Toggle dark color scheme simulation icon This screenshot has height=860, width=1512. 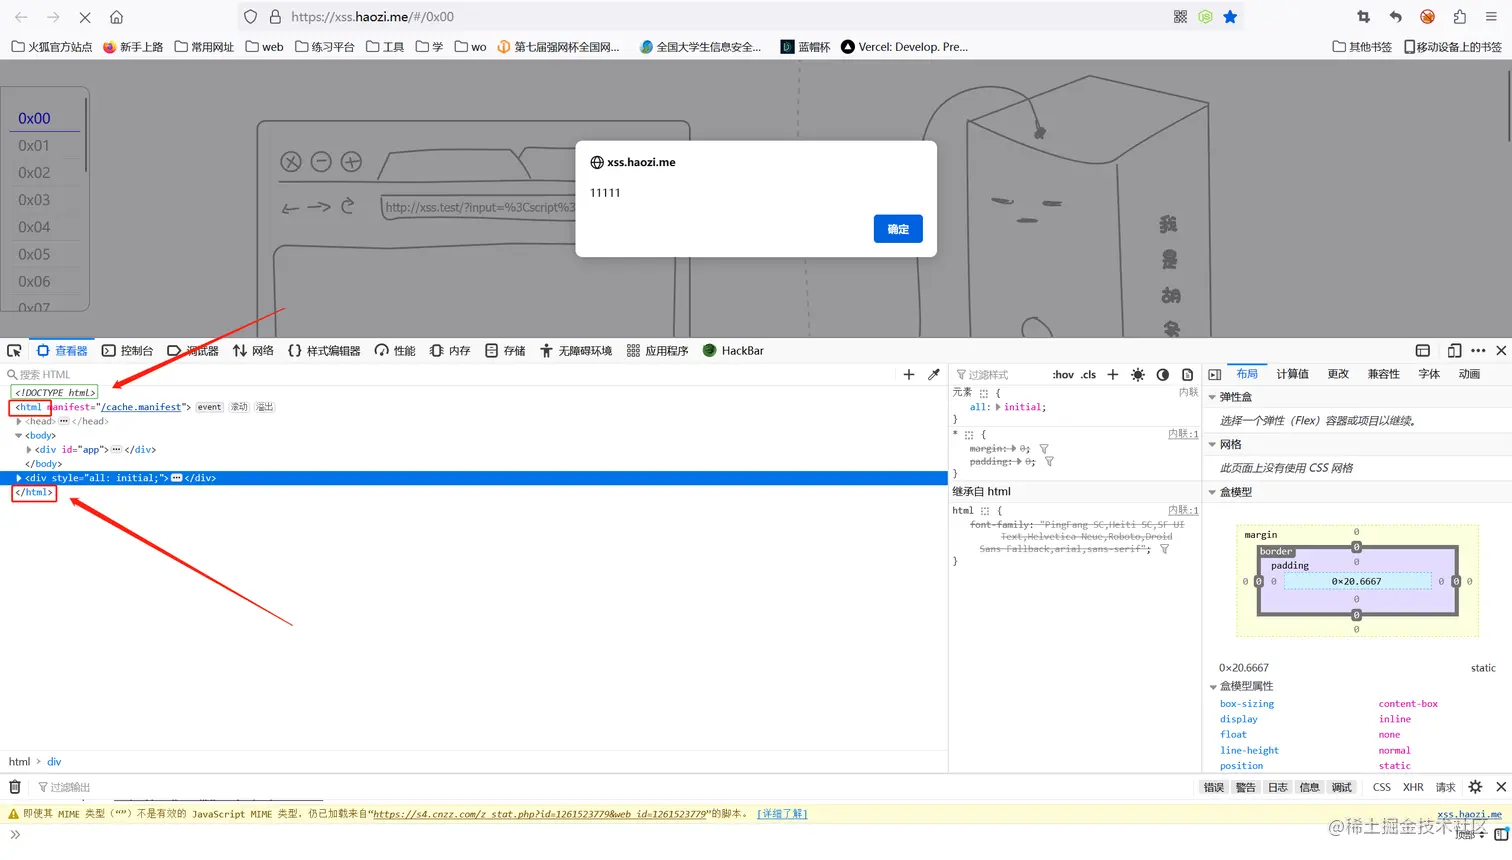[1163, 375]
